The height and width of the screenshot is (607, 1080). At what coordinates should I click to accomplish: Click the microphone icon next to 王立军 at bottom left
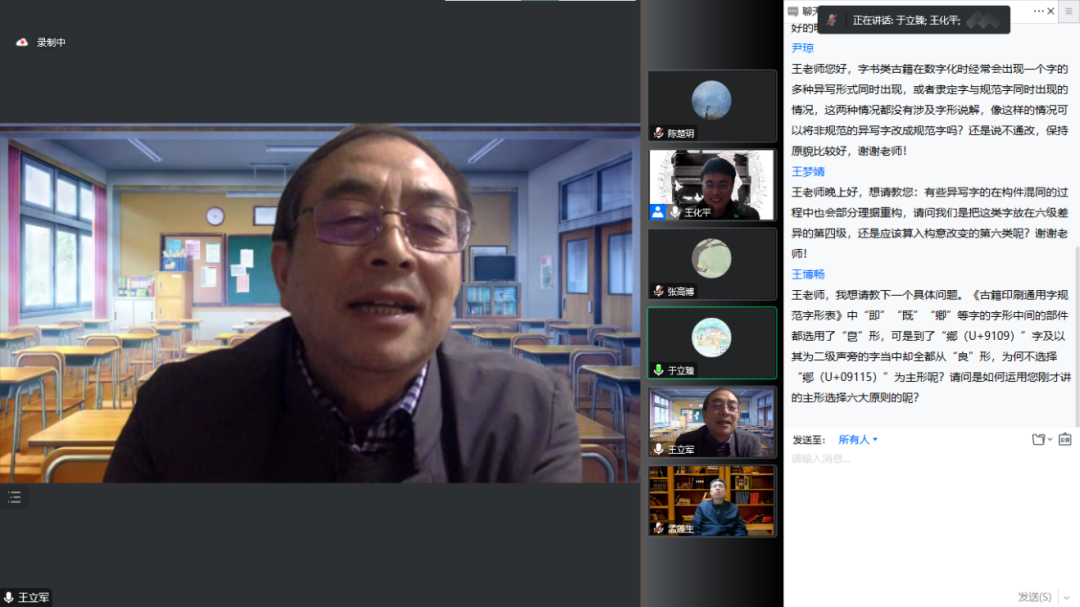tap(9, 597)
